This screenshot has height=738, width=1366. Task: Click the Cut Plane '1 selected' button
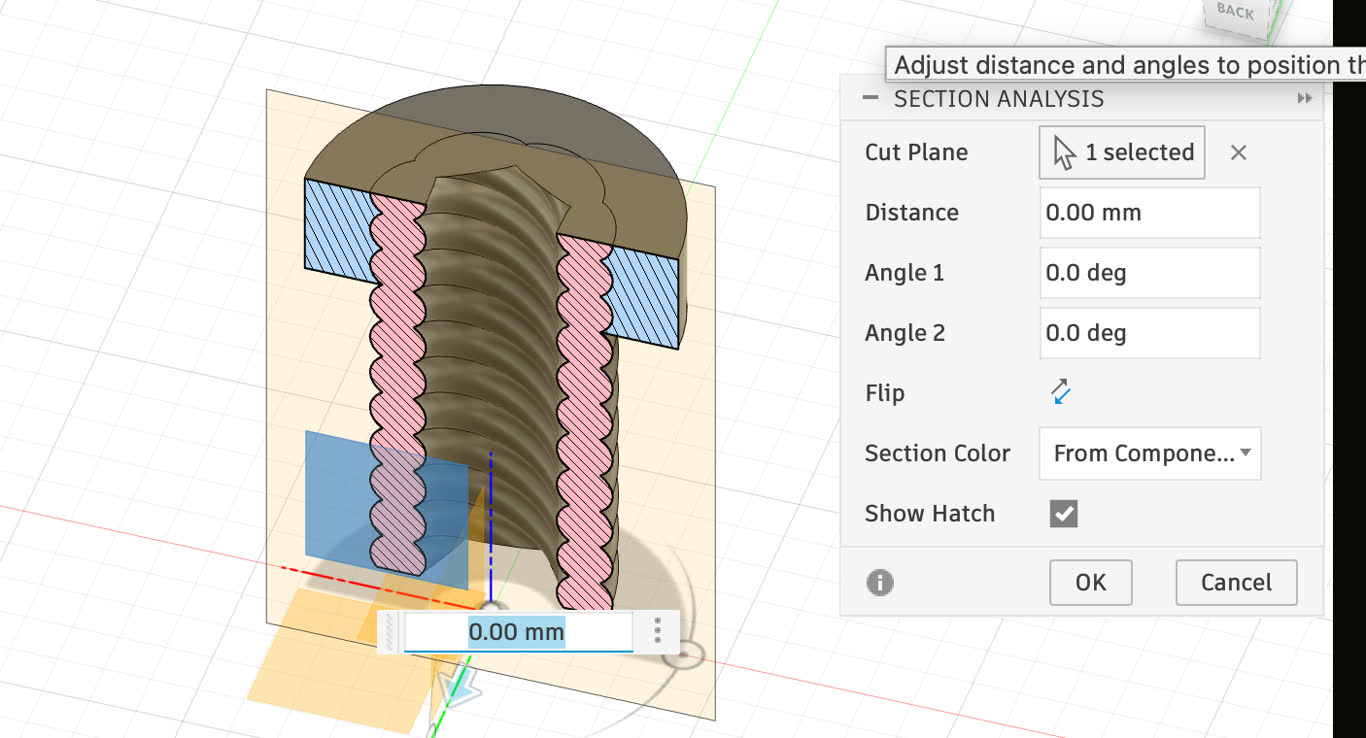click(1122, 152)
